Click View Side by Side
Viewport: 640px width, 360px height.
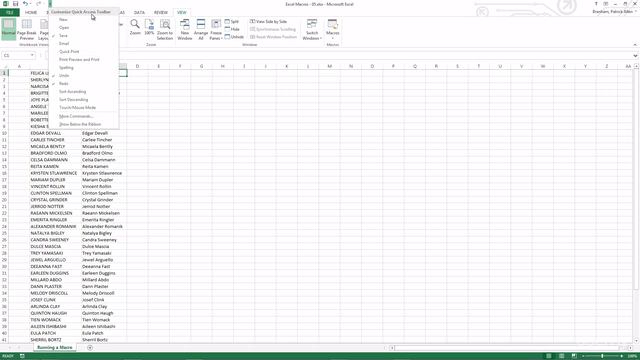pyautogui.click(x=269, y=21)
